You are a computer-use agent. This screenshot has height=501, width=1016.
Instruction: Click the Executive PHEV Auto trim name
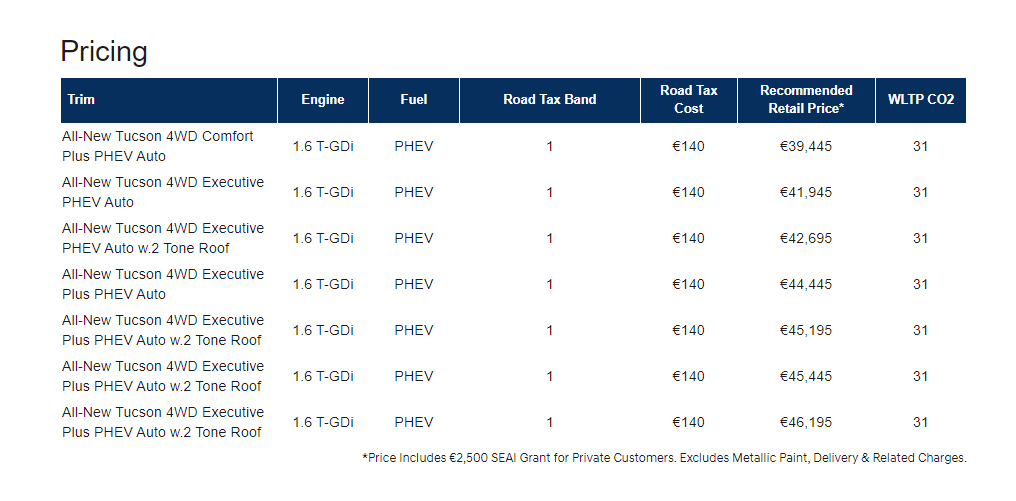point(163,192)
